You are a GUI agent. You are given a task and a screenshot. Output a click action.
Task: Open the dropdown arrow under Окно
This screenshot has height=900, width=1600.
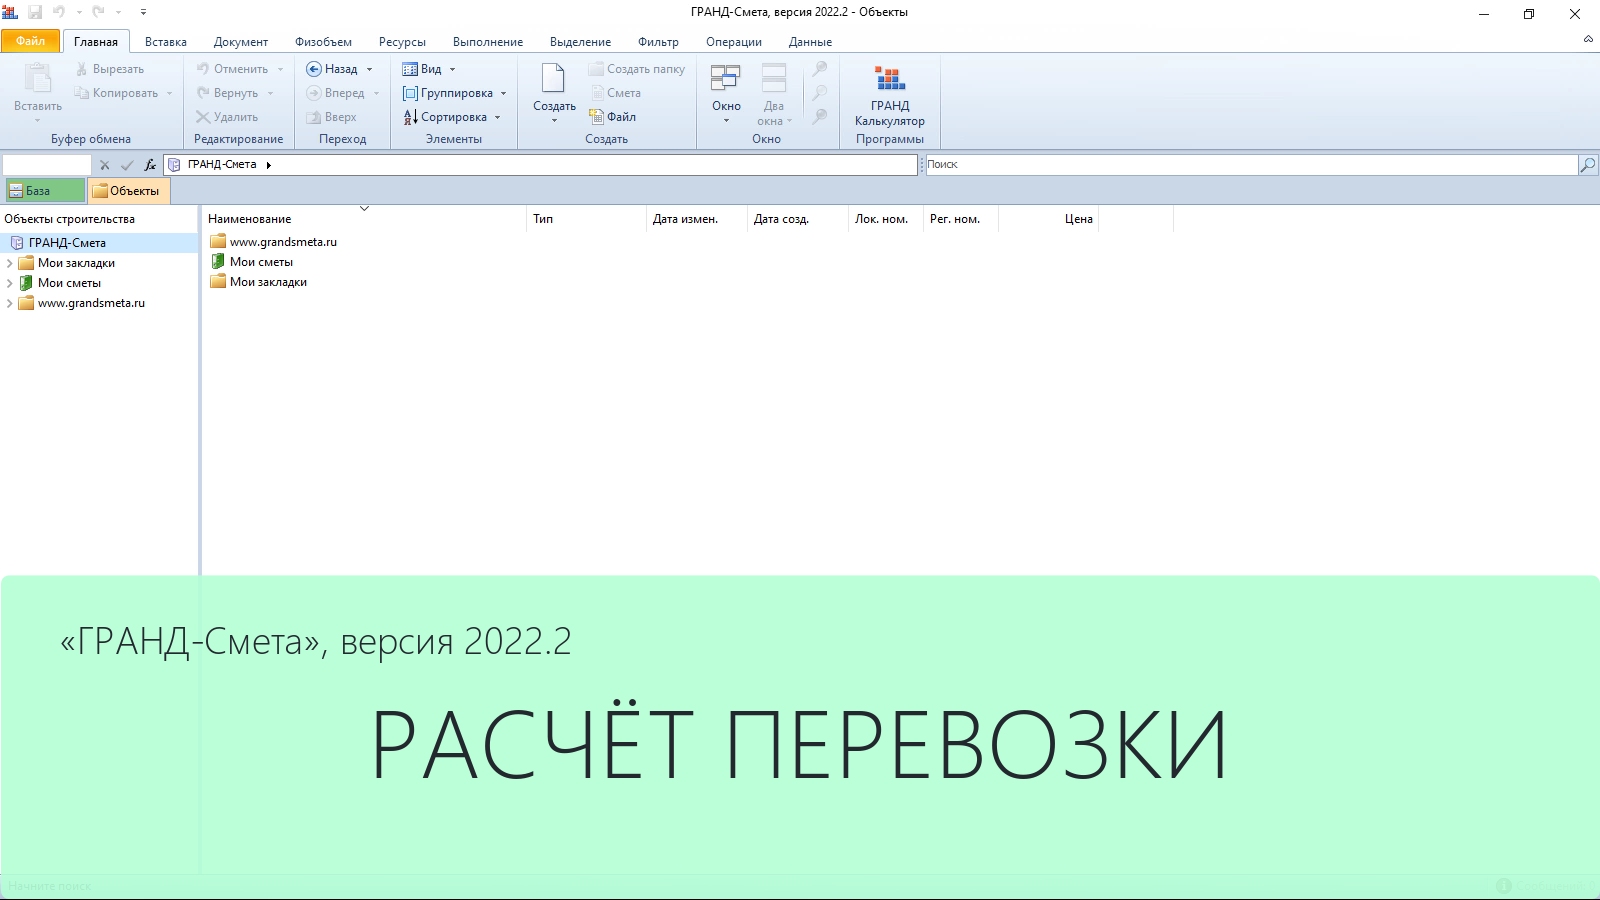727,121
